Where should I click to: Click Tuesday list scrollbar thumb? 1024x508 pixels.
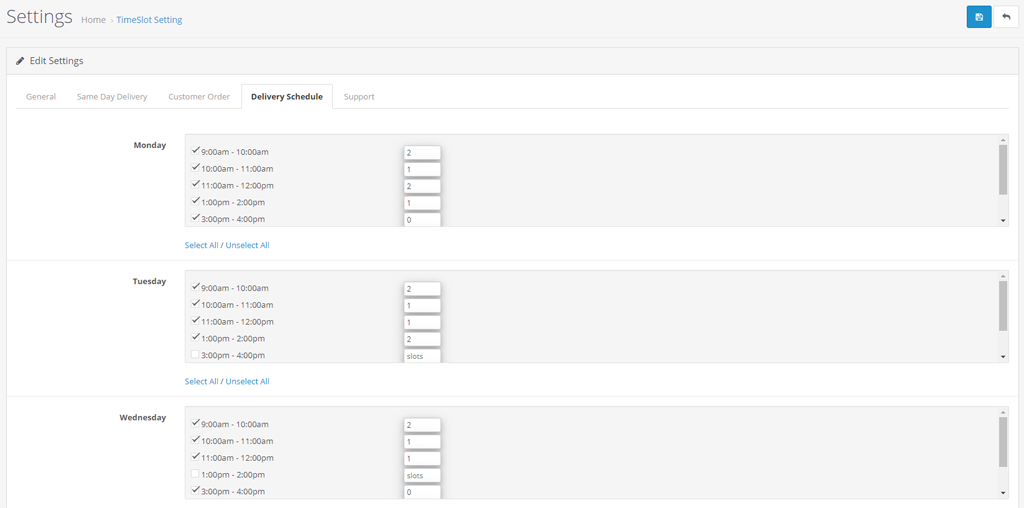point(1003,306)
